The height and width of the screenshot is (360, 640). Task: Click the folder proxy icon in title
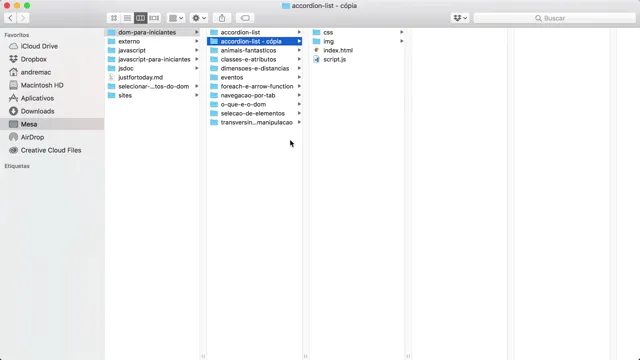(286, 6)
